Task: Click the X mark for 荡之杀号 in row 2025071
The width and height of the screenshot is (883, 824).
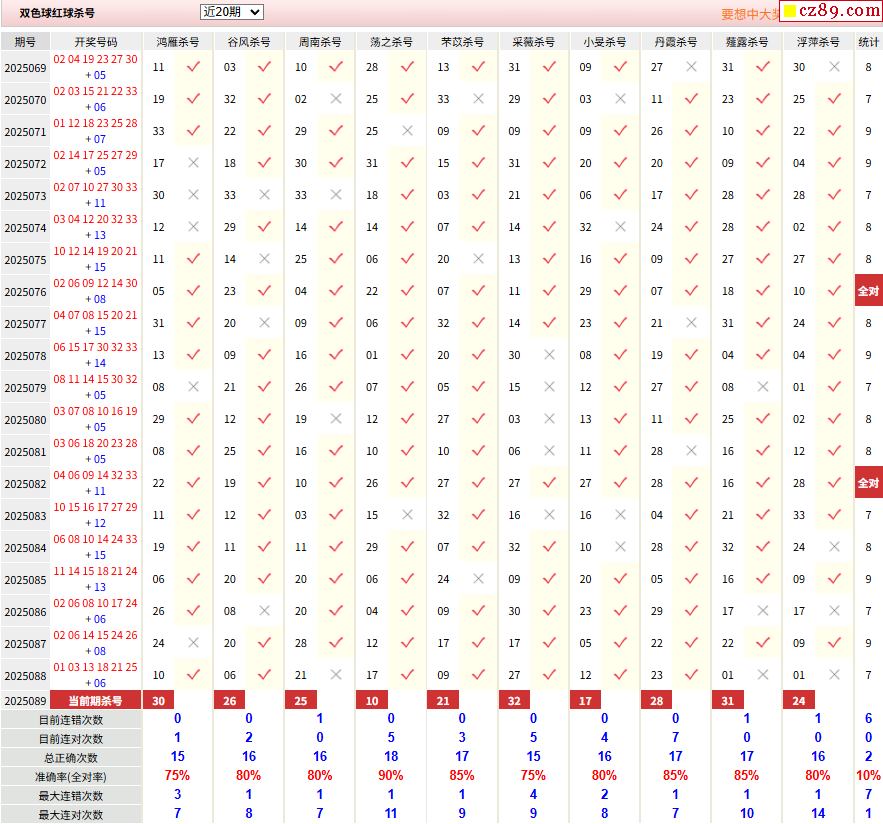Action: coord(407,131)
